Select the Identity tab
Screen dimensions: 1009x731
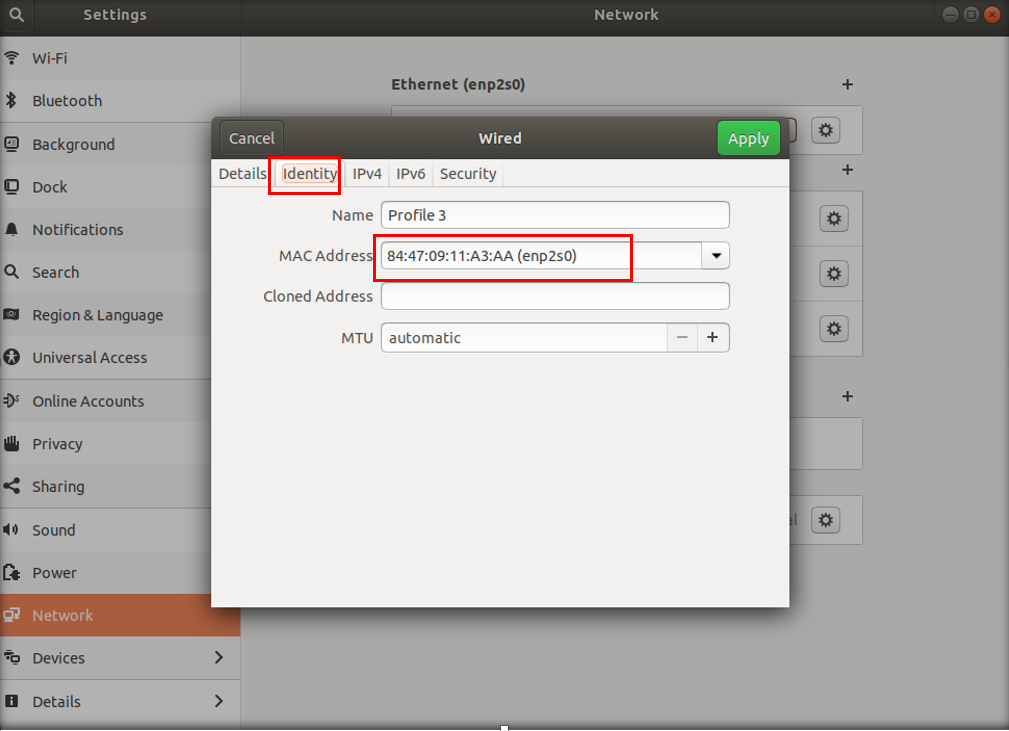(310, 174)
